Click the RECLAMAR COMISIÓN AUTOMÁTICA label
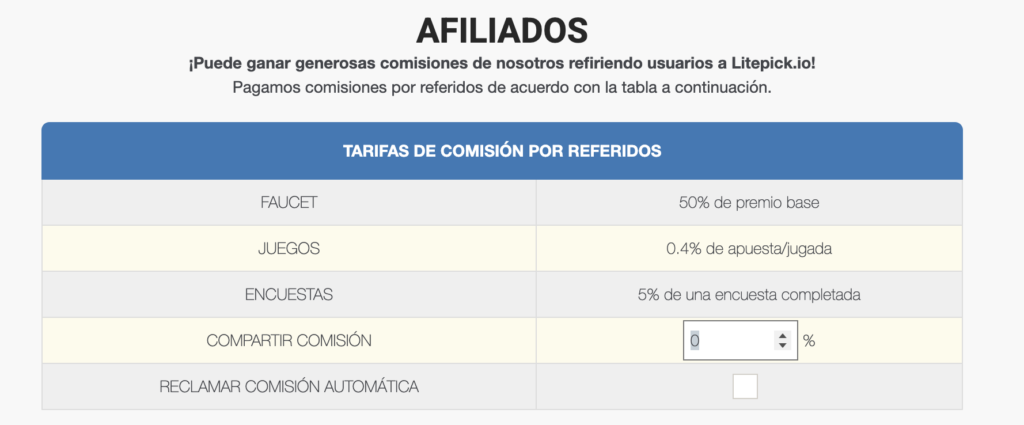The image size is (1024, 425). click(x=289, y=386)
